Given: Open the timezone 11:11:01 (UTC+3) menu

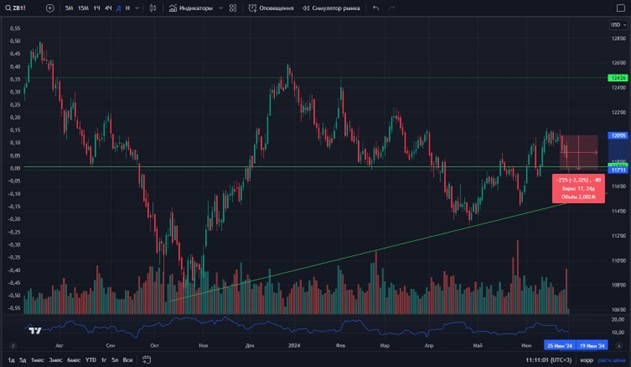Looking at the screenshot, I should tap(549, 360).
